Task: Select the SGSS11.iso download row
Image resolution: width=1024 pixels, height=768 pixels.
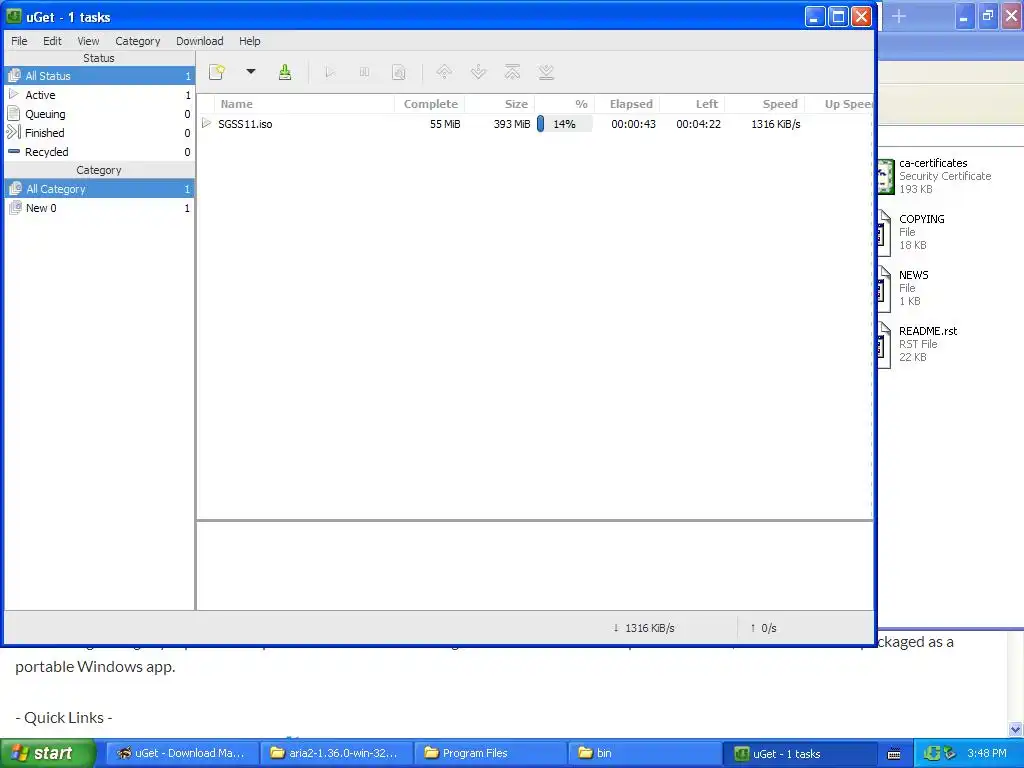Action: pos(535,123)
